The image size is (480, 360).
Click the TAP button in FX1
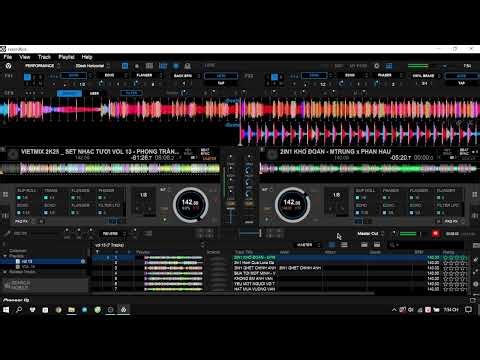tap(221, 83)
